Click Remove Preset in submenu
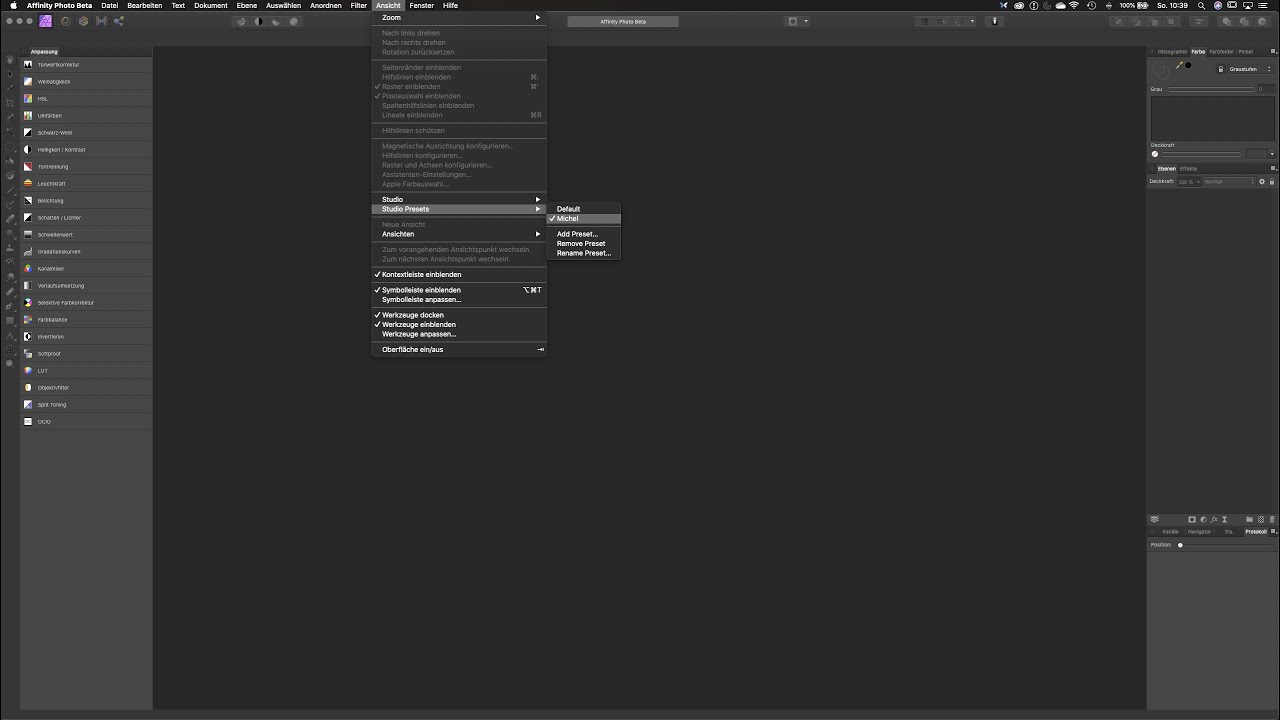 (x=584, y=243)
